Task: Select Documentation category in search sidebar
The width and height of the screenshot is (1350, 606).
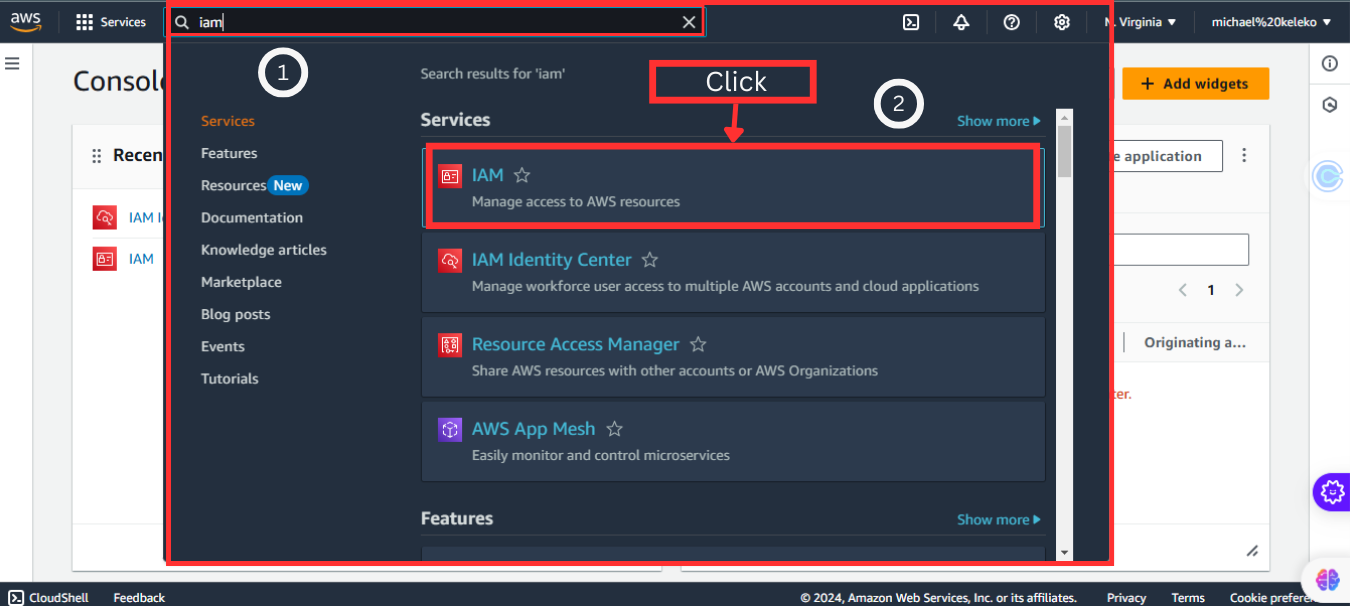Action: pos(252,217)
